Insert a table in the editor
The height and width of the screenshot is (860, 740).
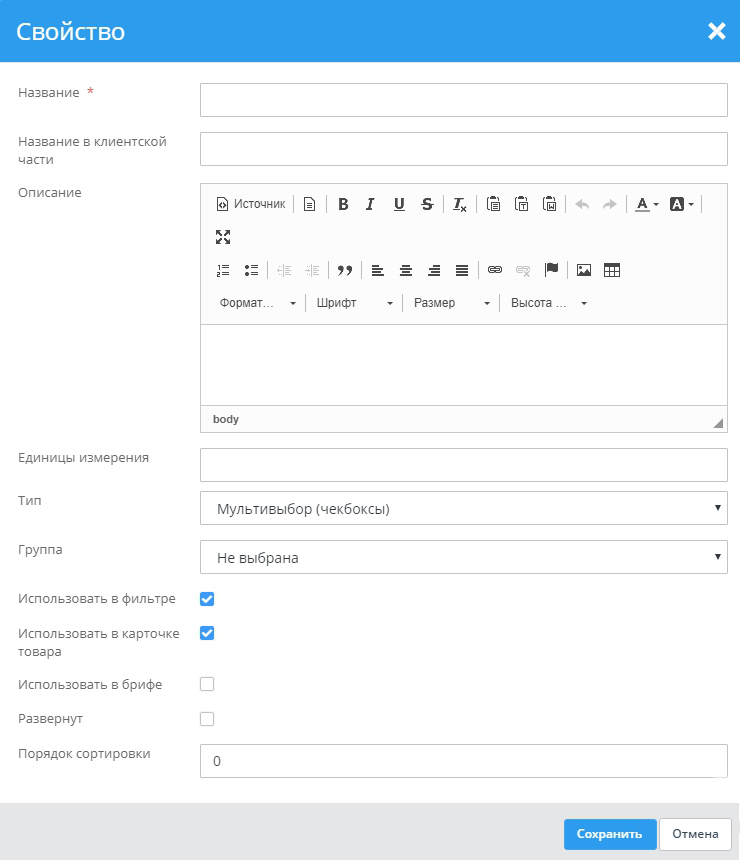pyautogui.click(x=612, y=270)
